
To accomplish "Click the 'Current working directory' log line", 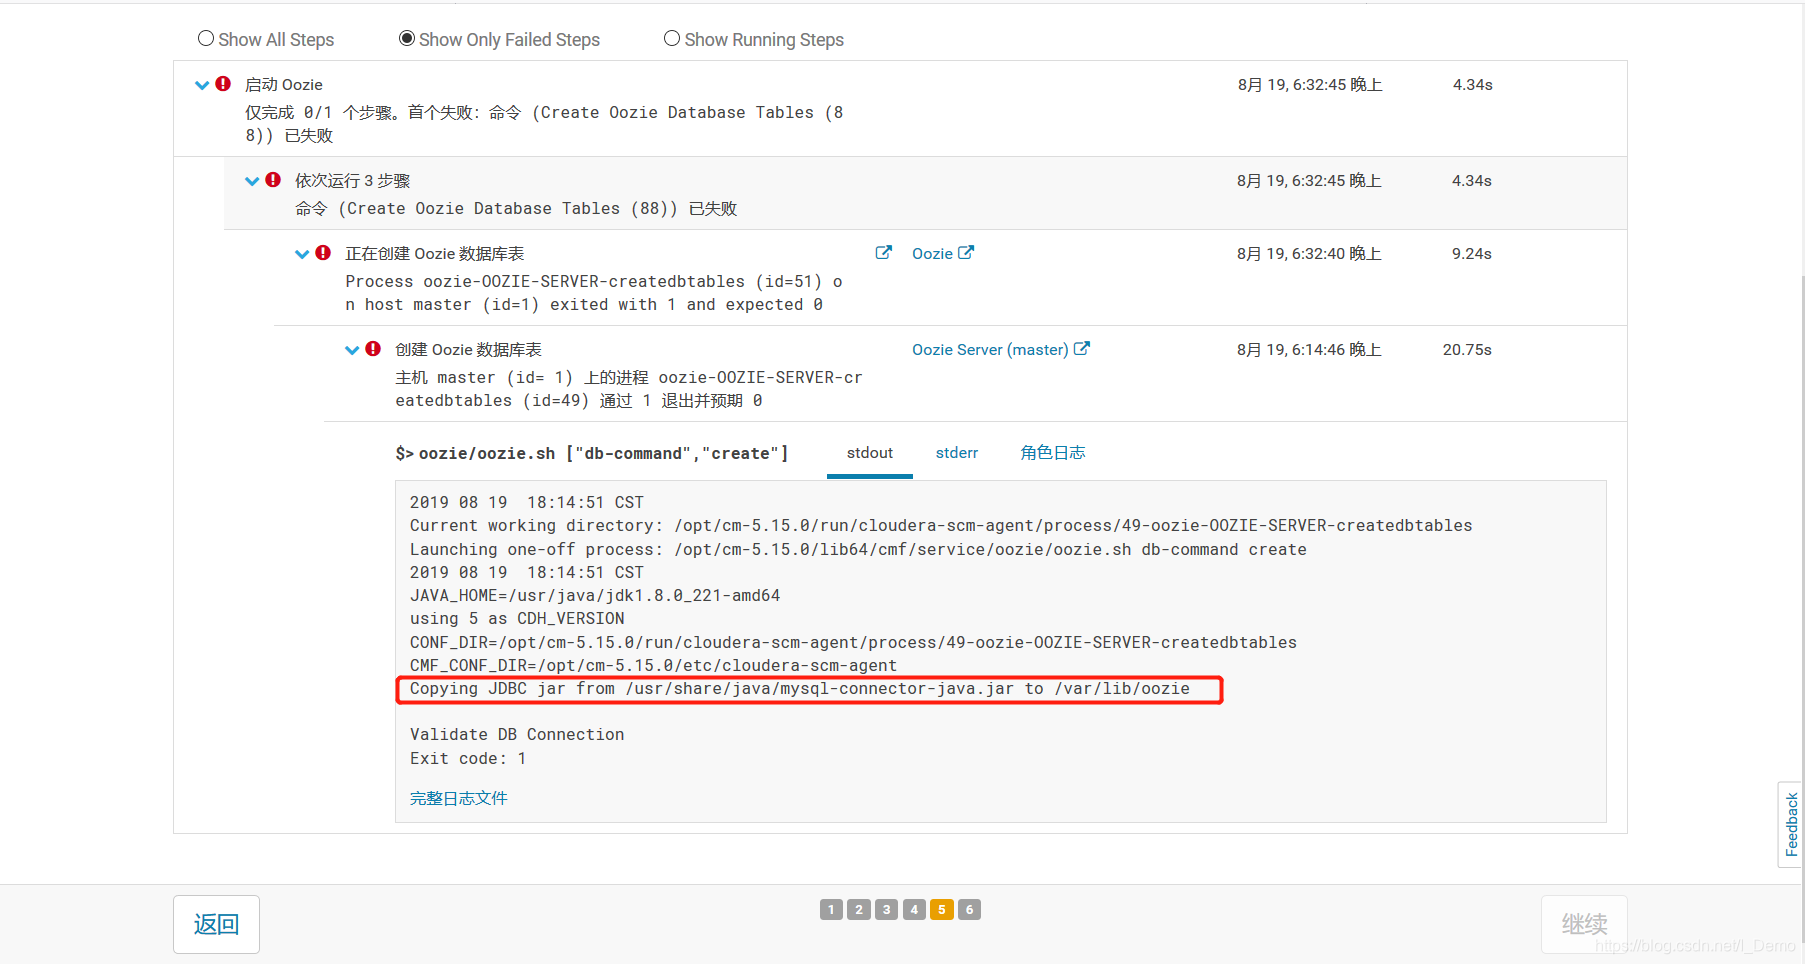I will (941, 526).
